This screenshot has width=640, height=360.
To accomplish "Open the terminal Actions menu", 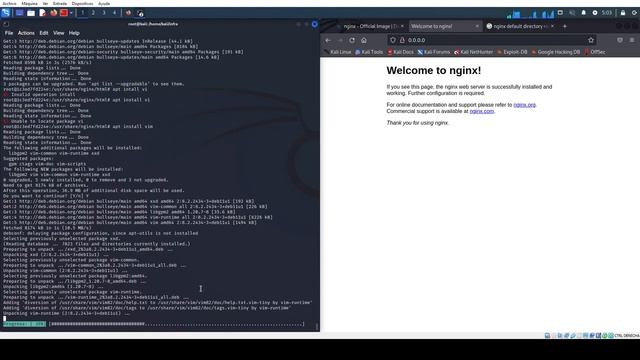I will [26, 33].
